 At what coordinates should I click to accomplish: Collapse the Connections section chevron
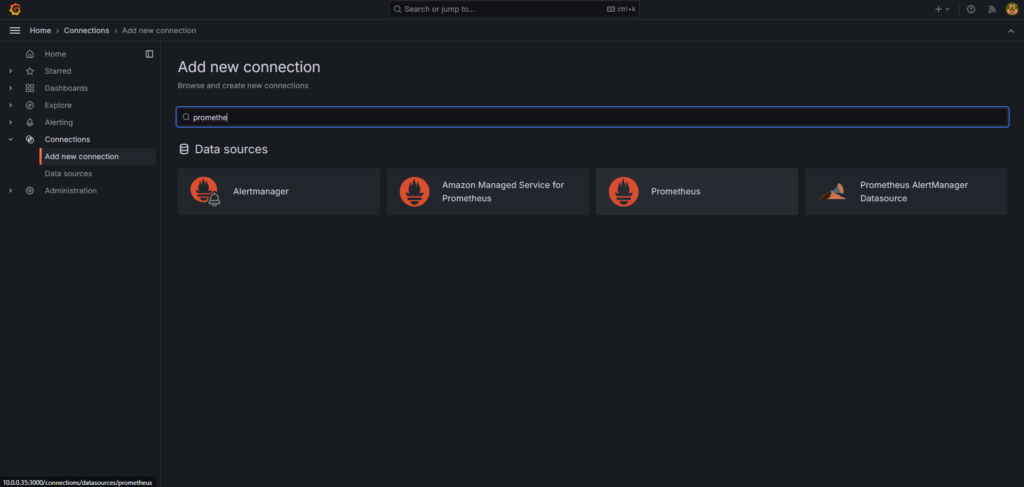[x=10, y=139]
